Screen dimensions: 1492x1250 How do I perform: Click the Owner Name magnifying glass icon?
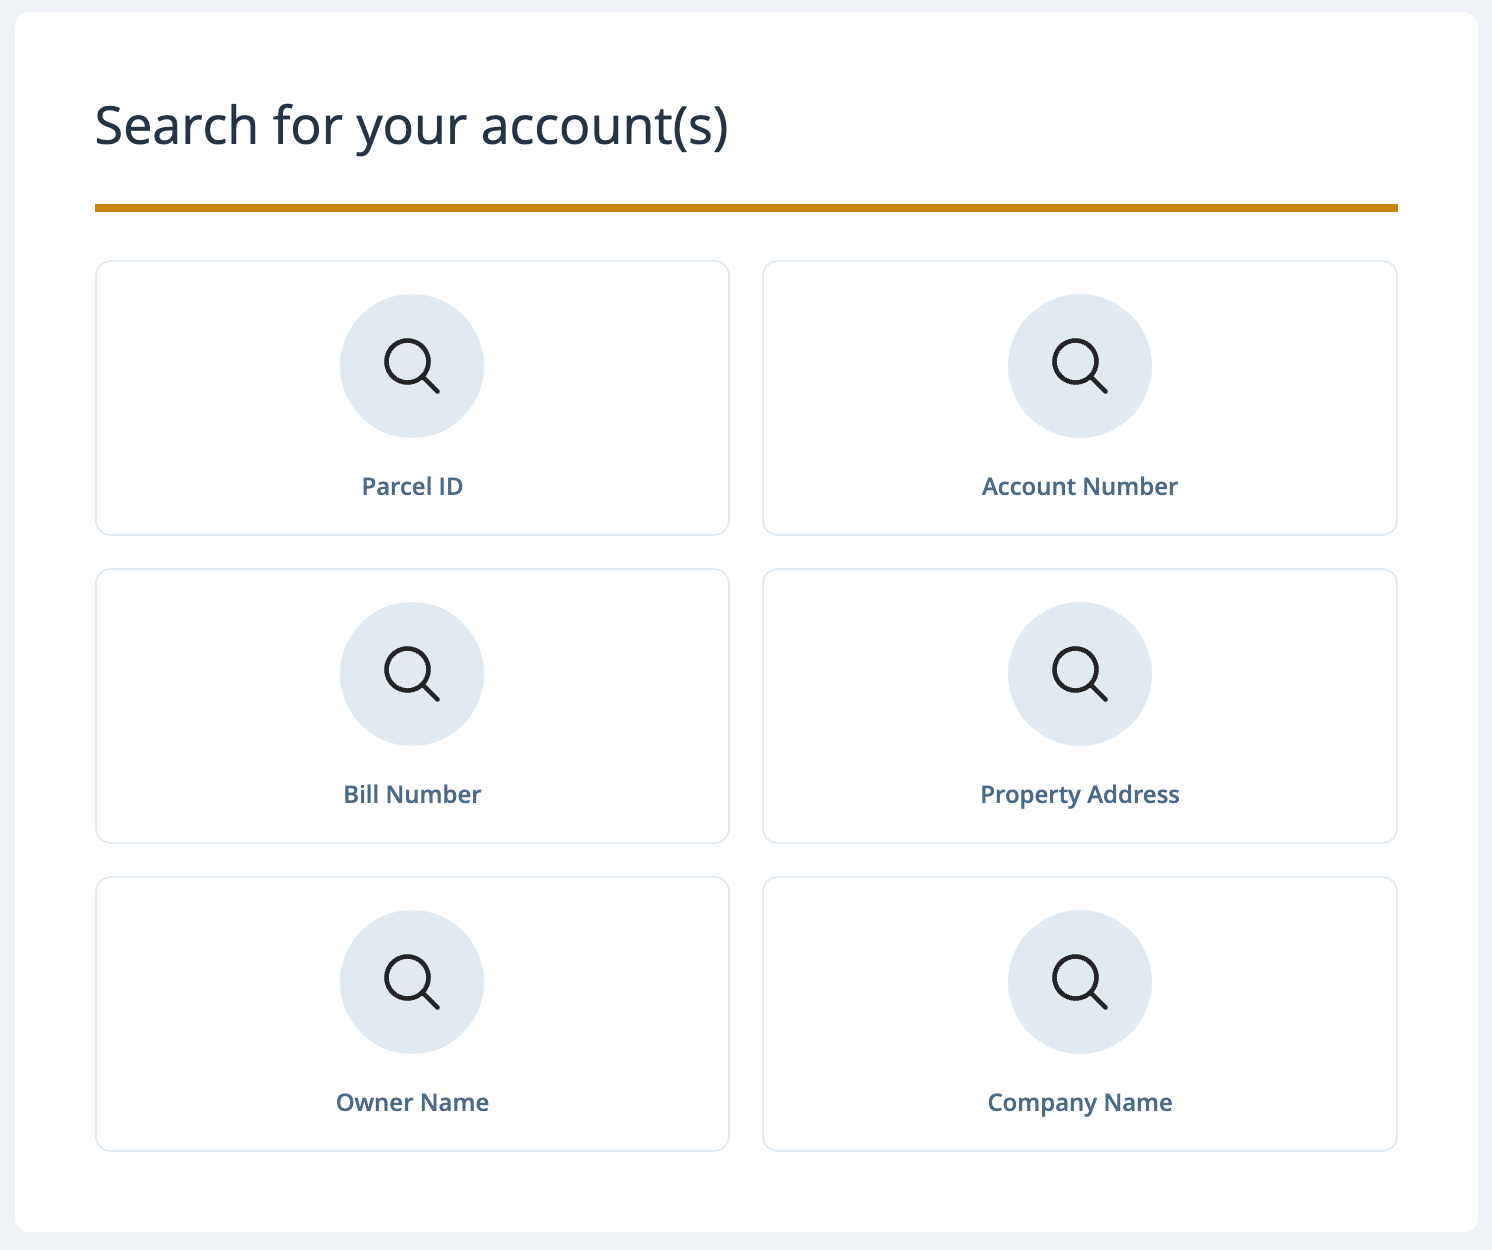point(412,982)
